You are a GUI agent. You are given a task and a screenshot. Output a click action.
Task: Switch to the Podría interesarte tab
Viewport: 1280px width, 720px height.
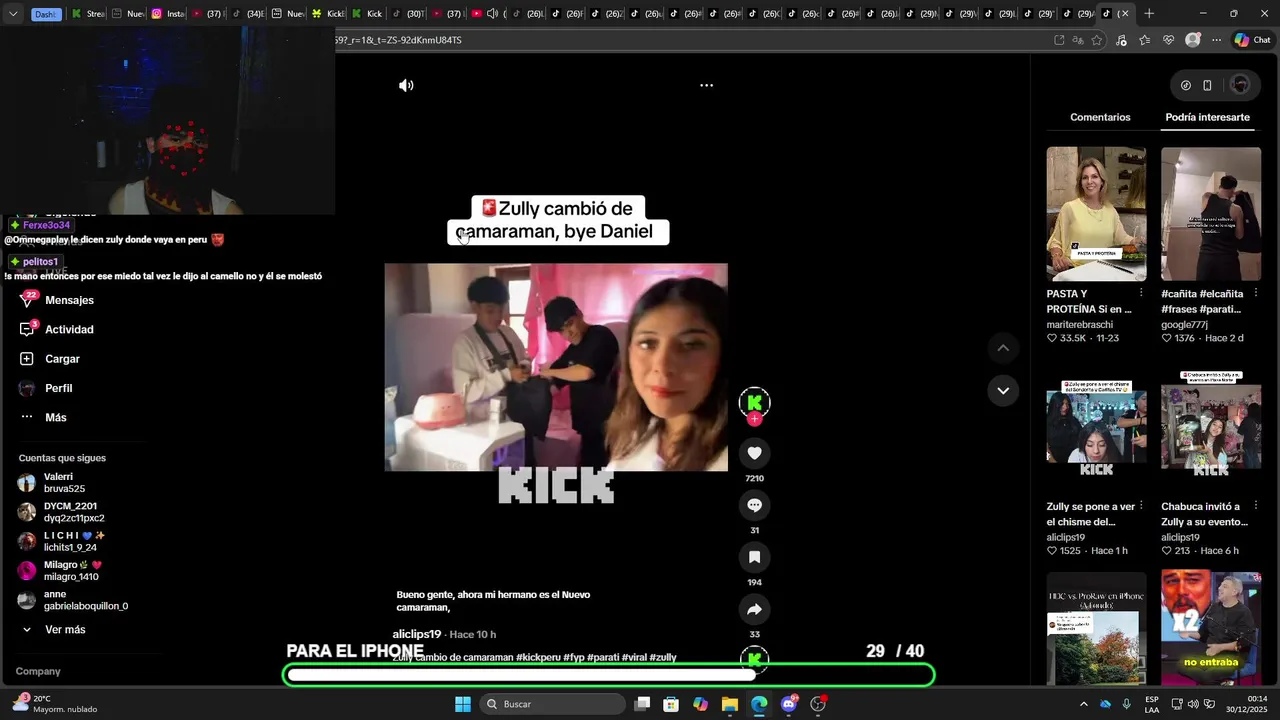tap(1207, 117)
